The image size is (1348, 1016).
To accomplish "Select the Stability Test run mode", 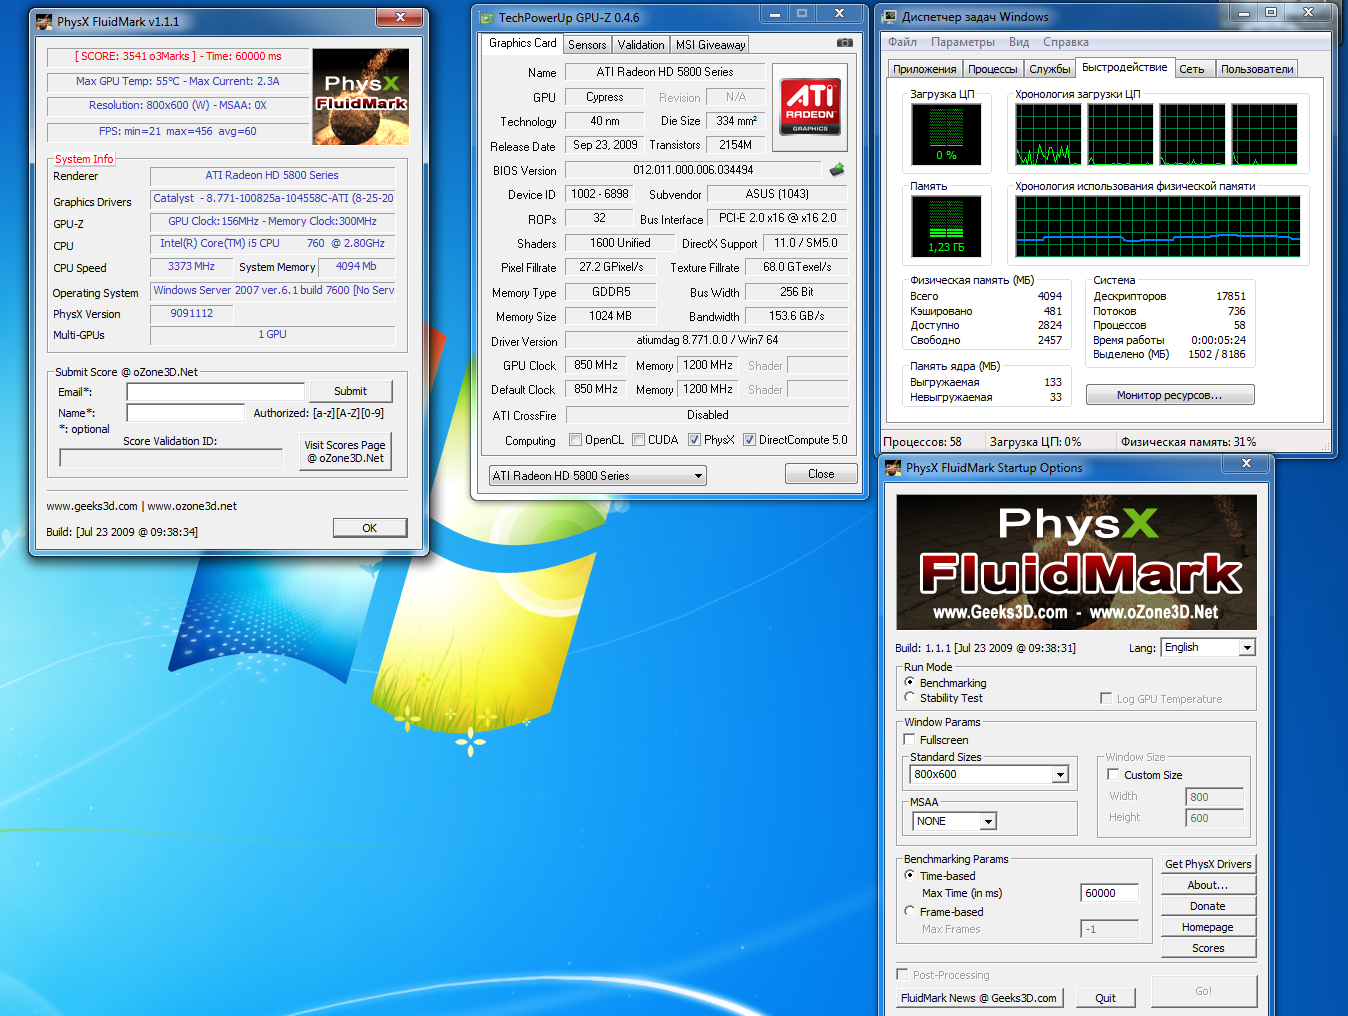I will [910, 697].
